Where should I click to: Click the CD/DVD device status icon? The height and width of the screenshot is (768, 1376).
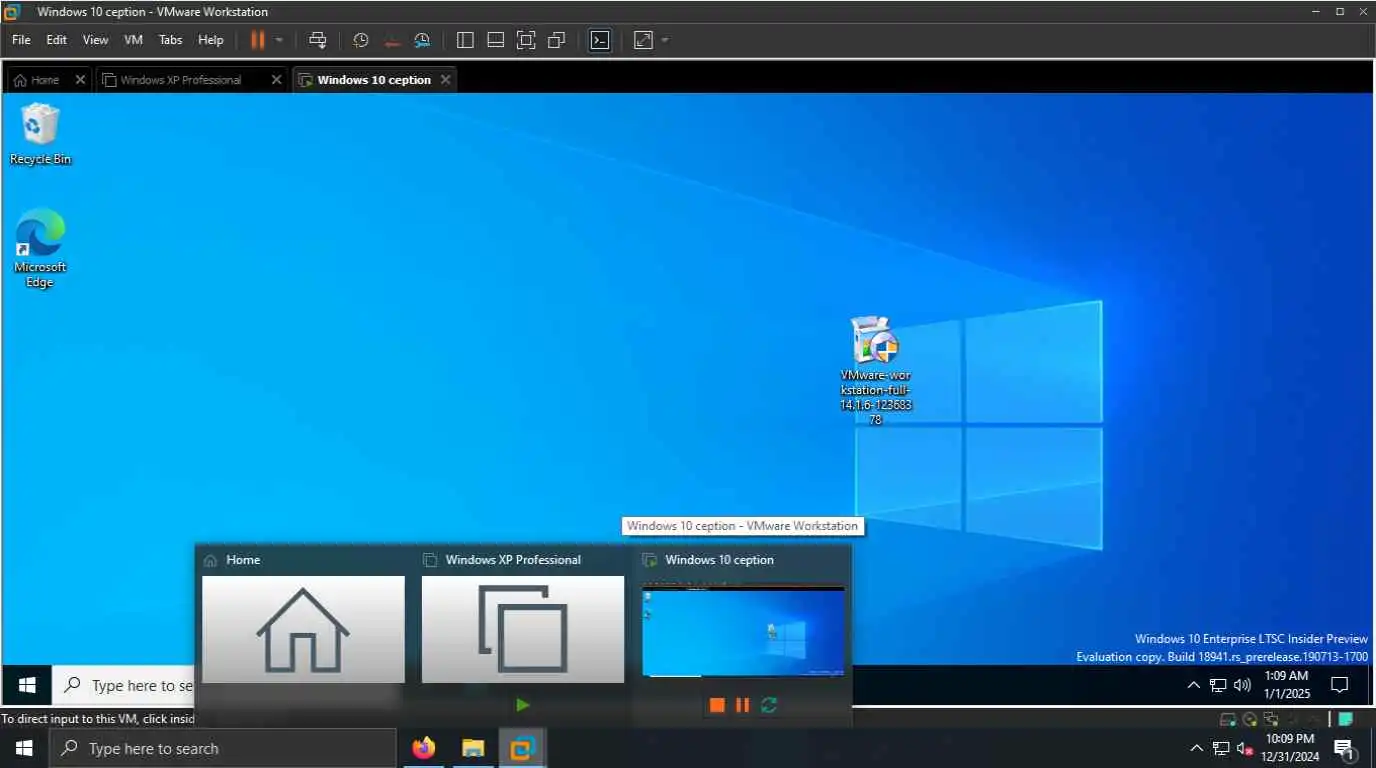[x=1249, y=719]
